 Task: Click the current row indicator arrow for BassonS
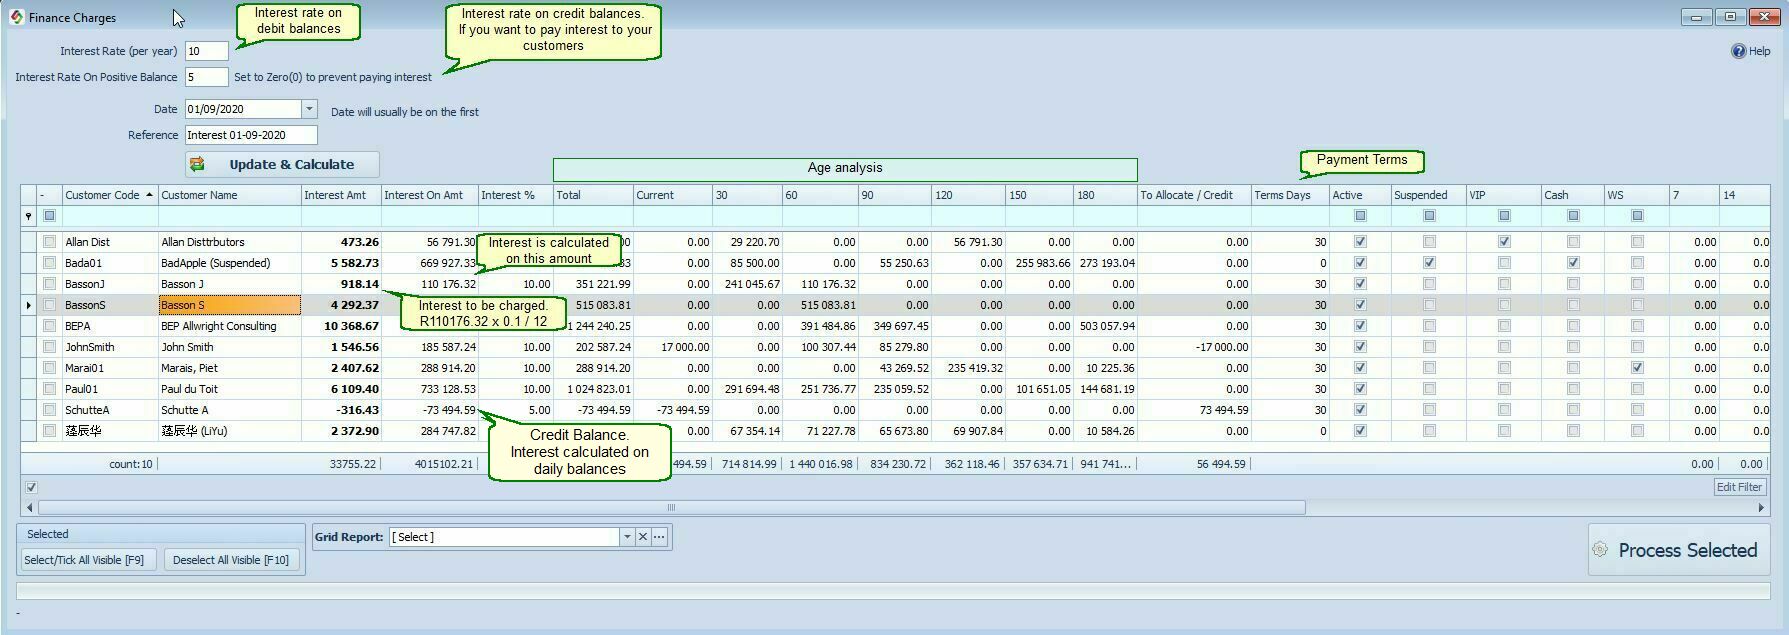coord(28,305)
